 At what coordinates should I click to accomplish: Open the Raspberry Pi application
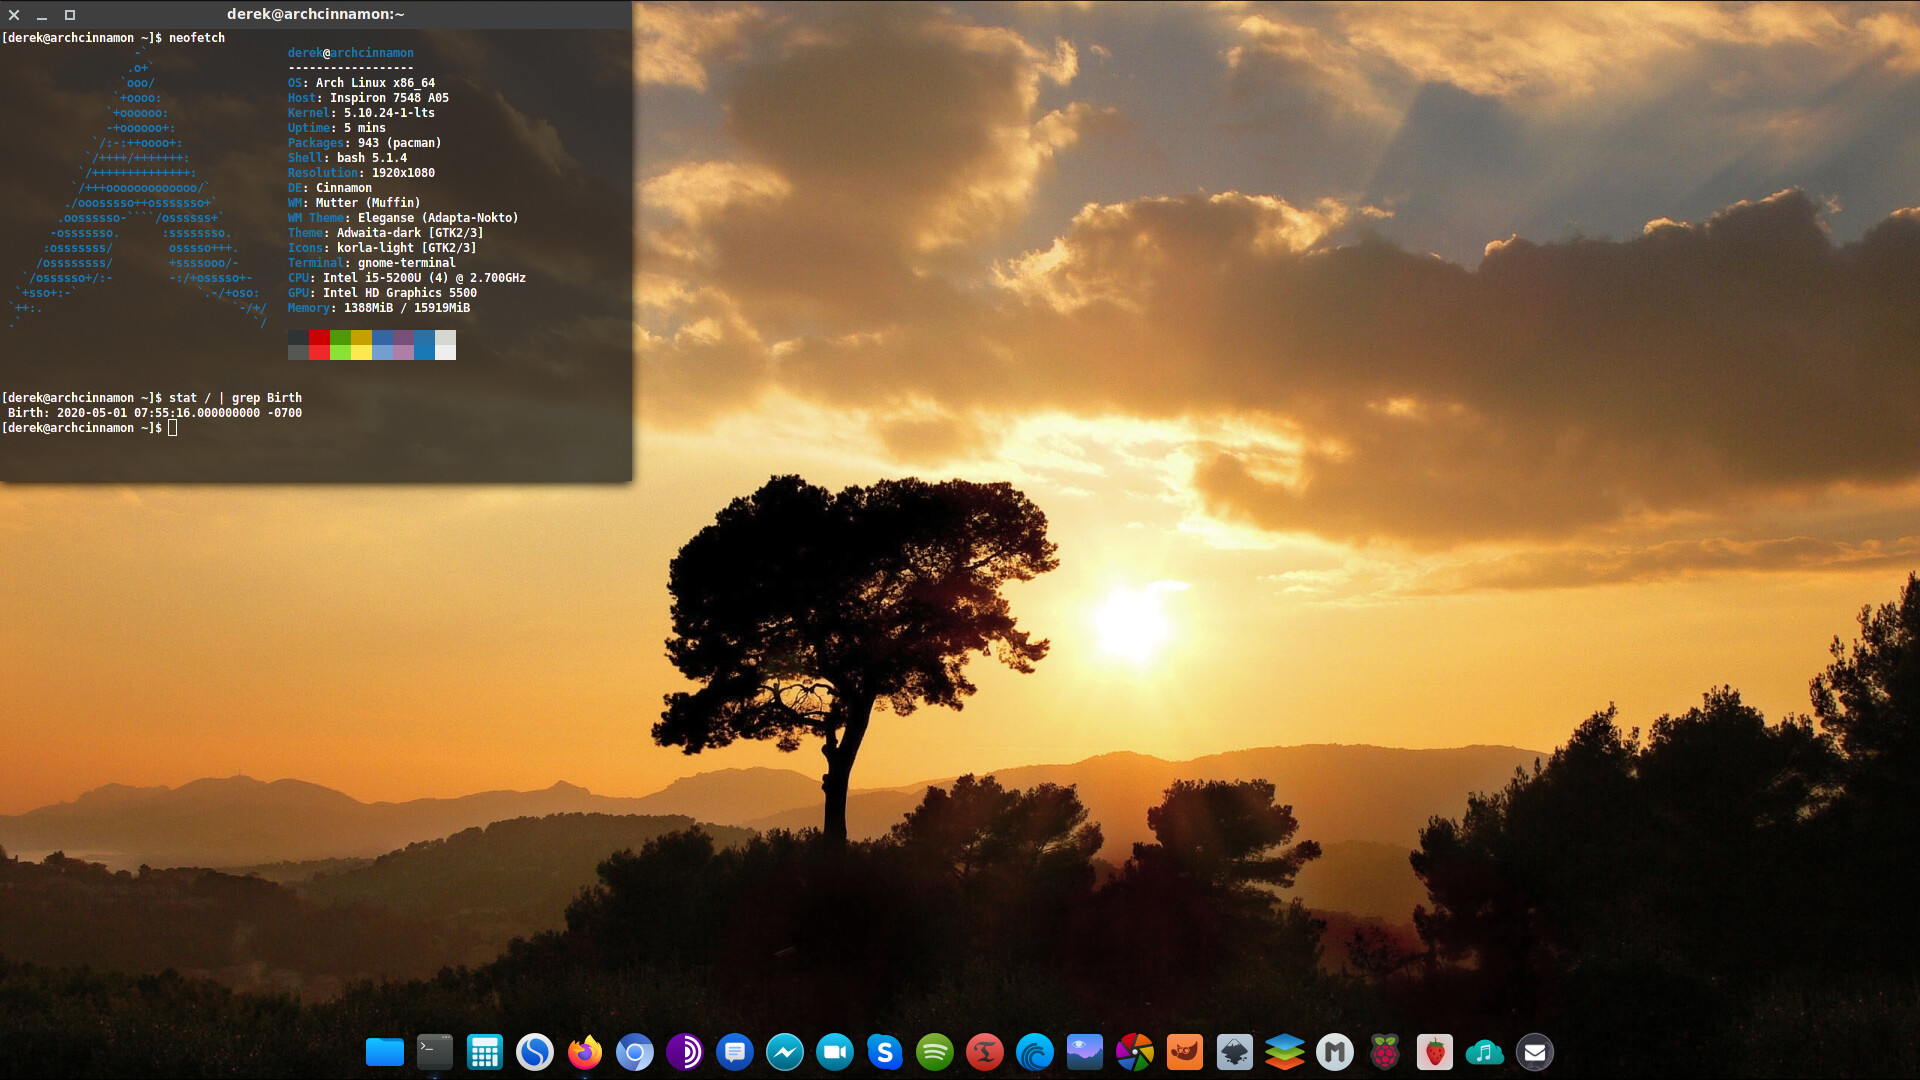tap(1385, 1052)
